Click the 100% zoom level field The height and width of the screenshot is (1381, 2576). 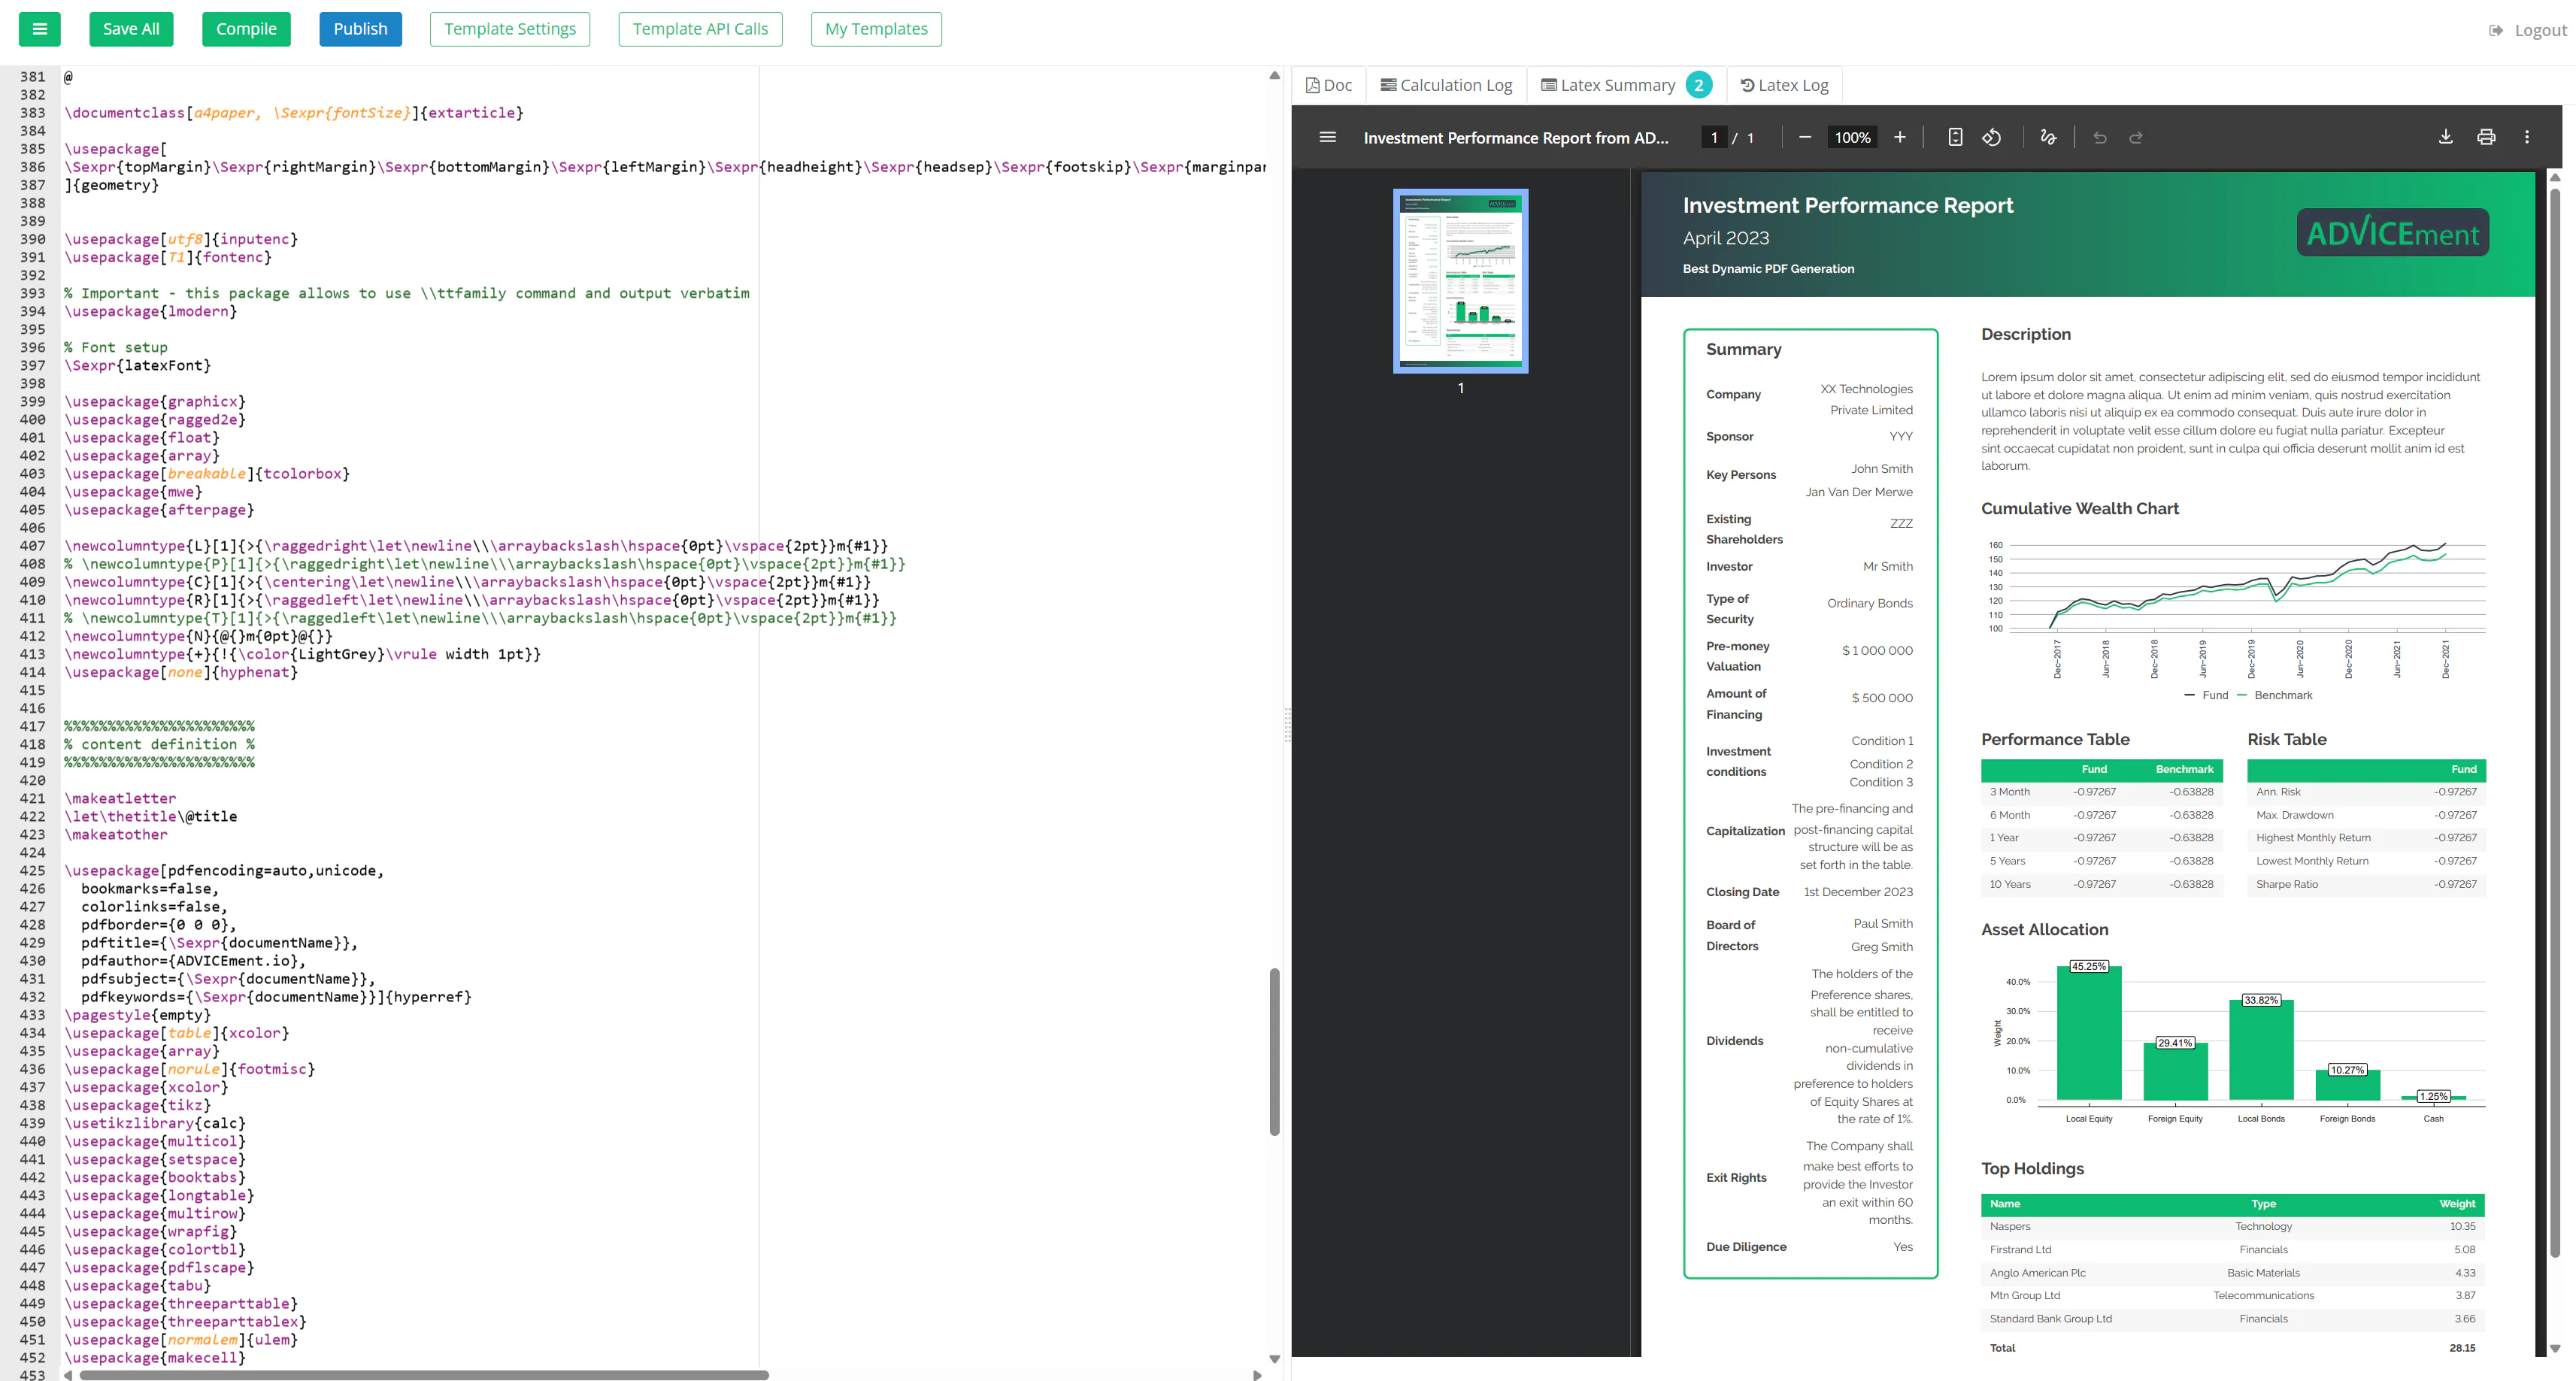tap(1852, 137)
